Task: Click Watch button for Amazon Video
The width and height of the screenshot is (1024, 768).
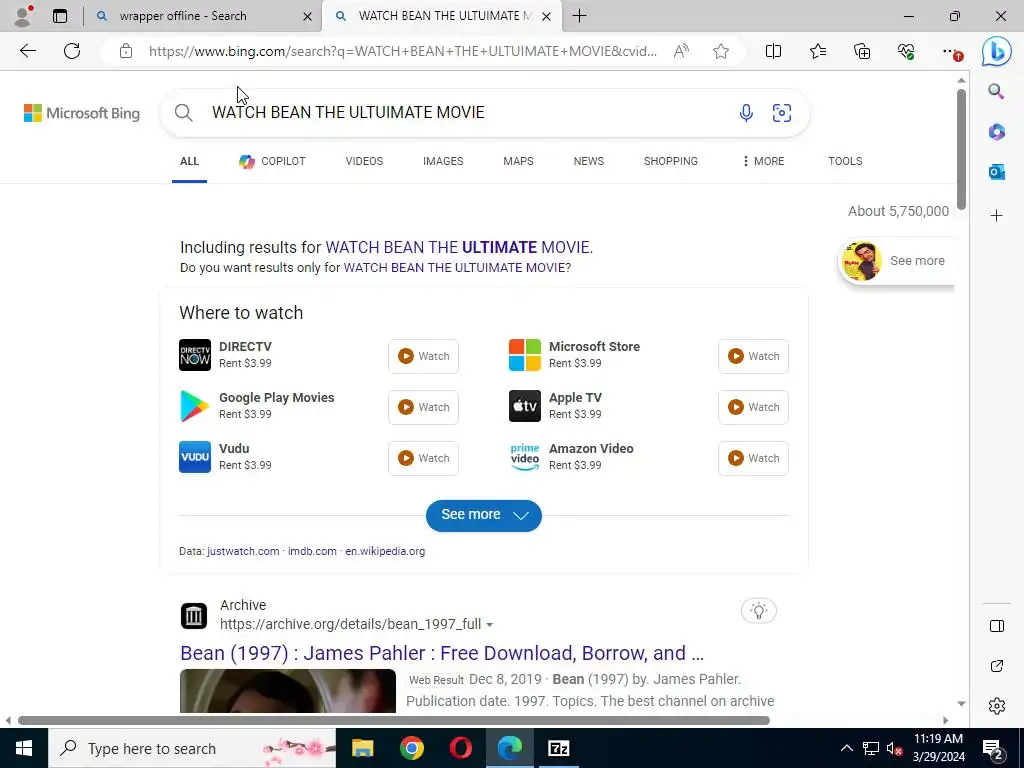Action: click(753, 458)
